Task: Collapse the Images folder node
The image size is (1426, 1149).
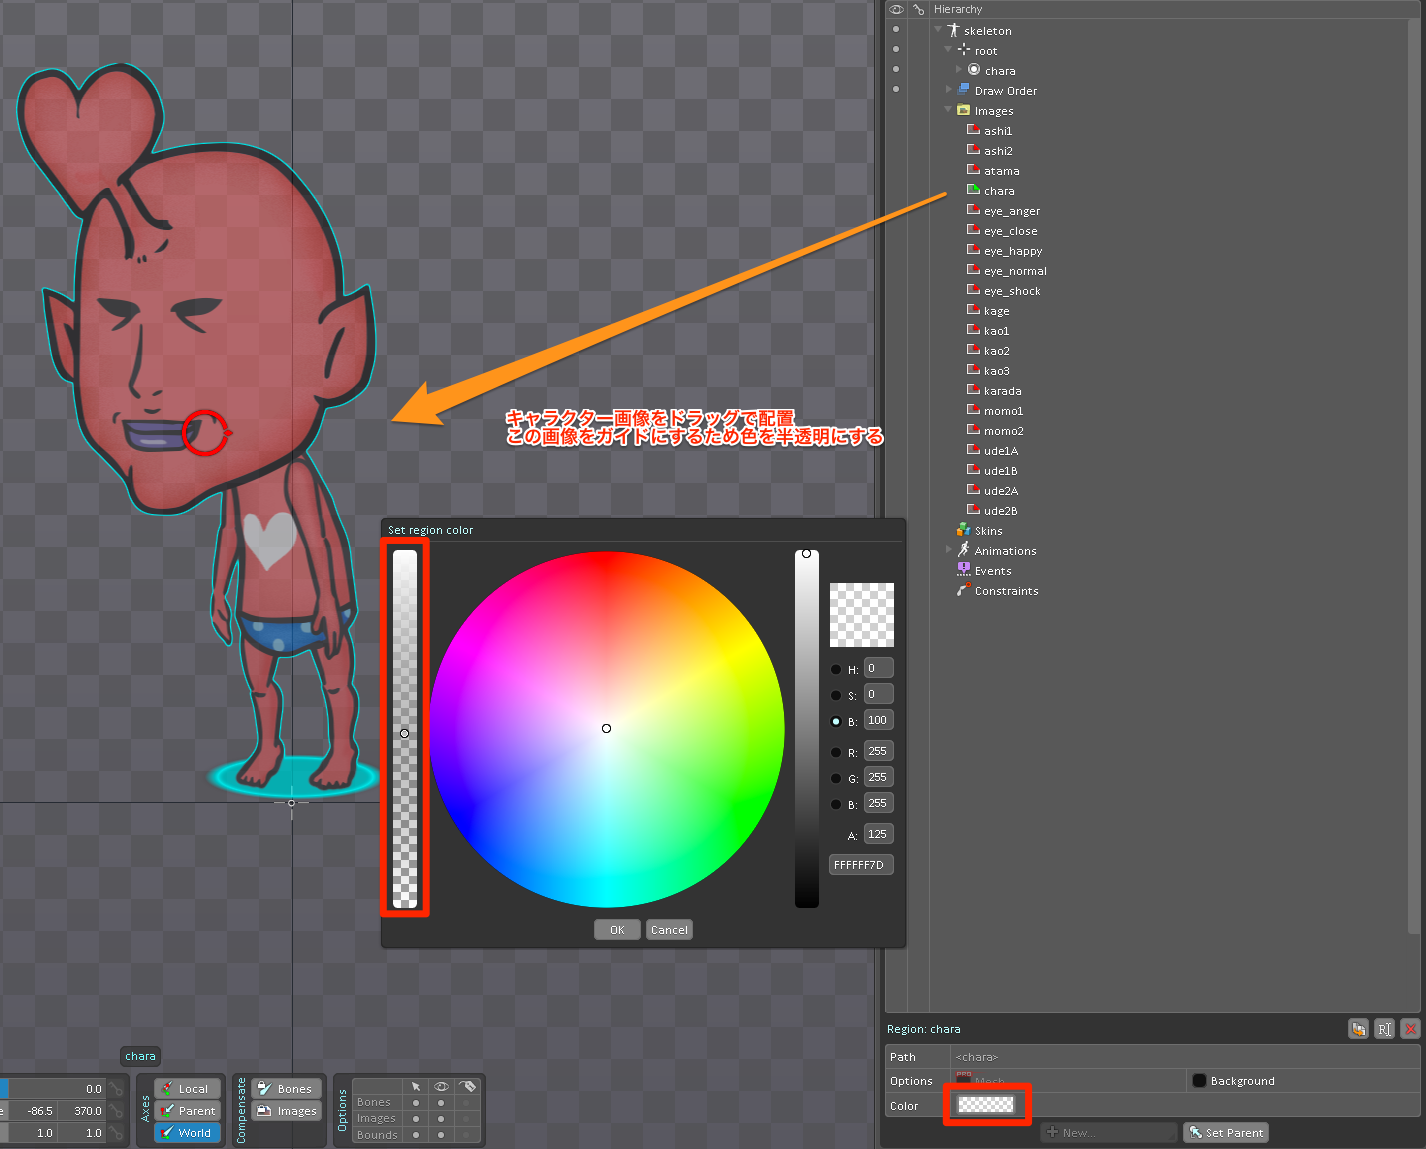Action: (x=948, y=109)
